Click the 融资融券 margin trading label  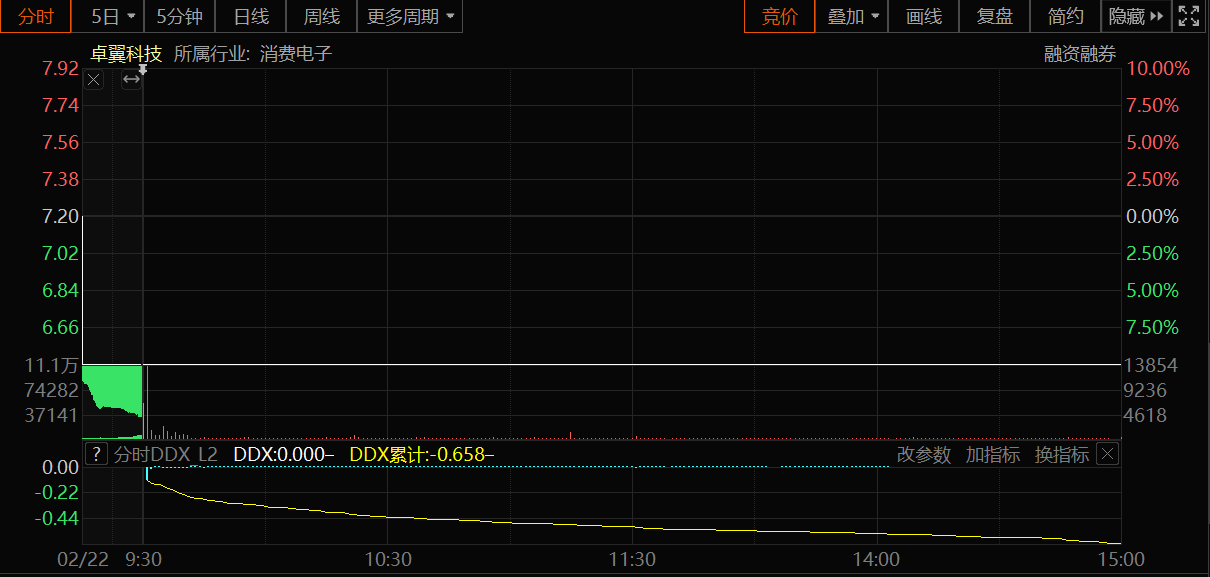(x=1080, y=55)
